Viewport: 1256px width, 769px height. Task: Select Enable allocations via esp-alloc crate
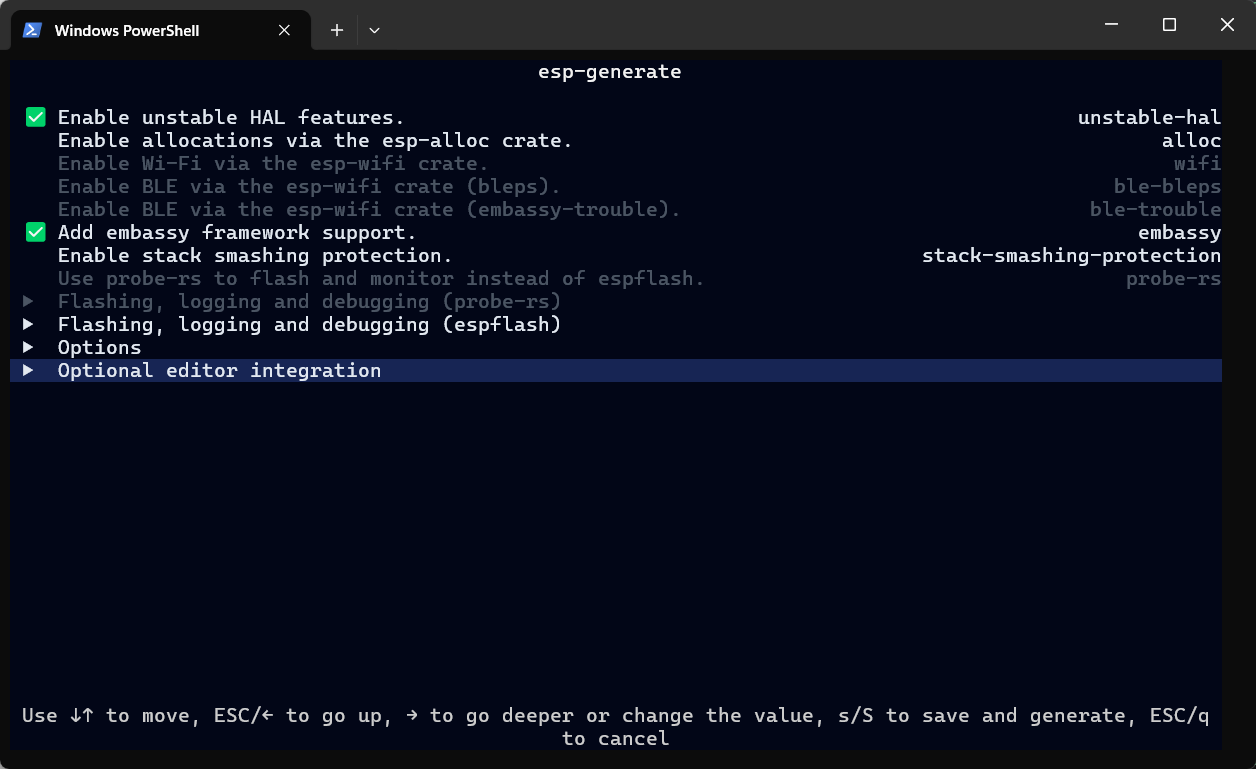point(314,141)
